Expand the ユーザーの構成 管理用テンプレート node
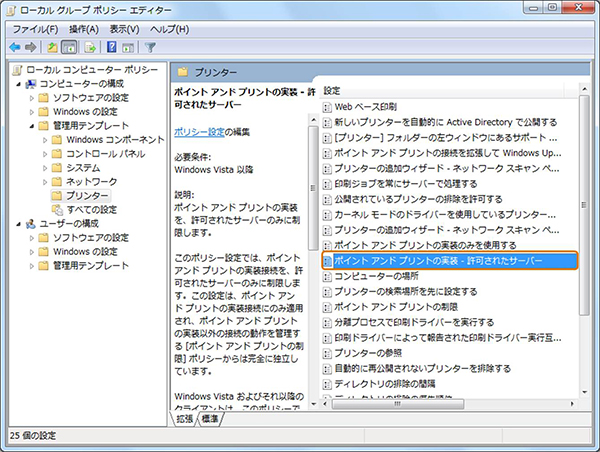This screenshot has width=600, height=452. (32, 265)
